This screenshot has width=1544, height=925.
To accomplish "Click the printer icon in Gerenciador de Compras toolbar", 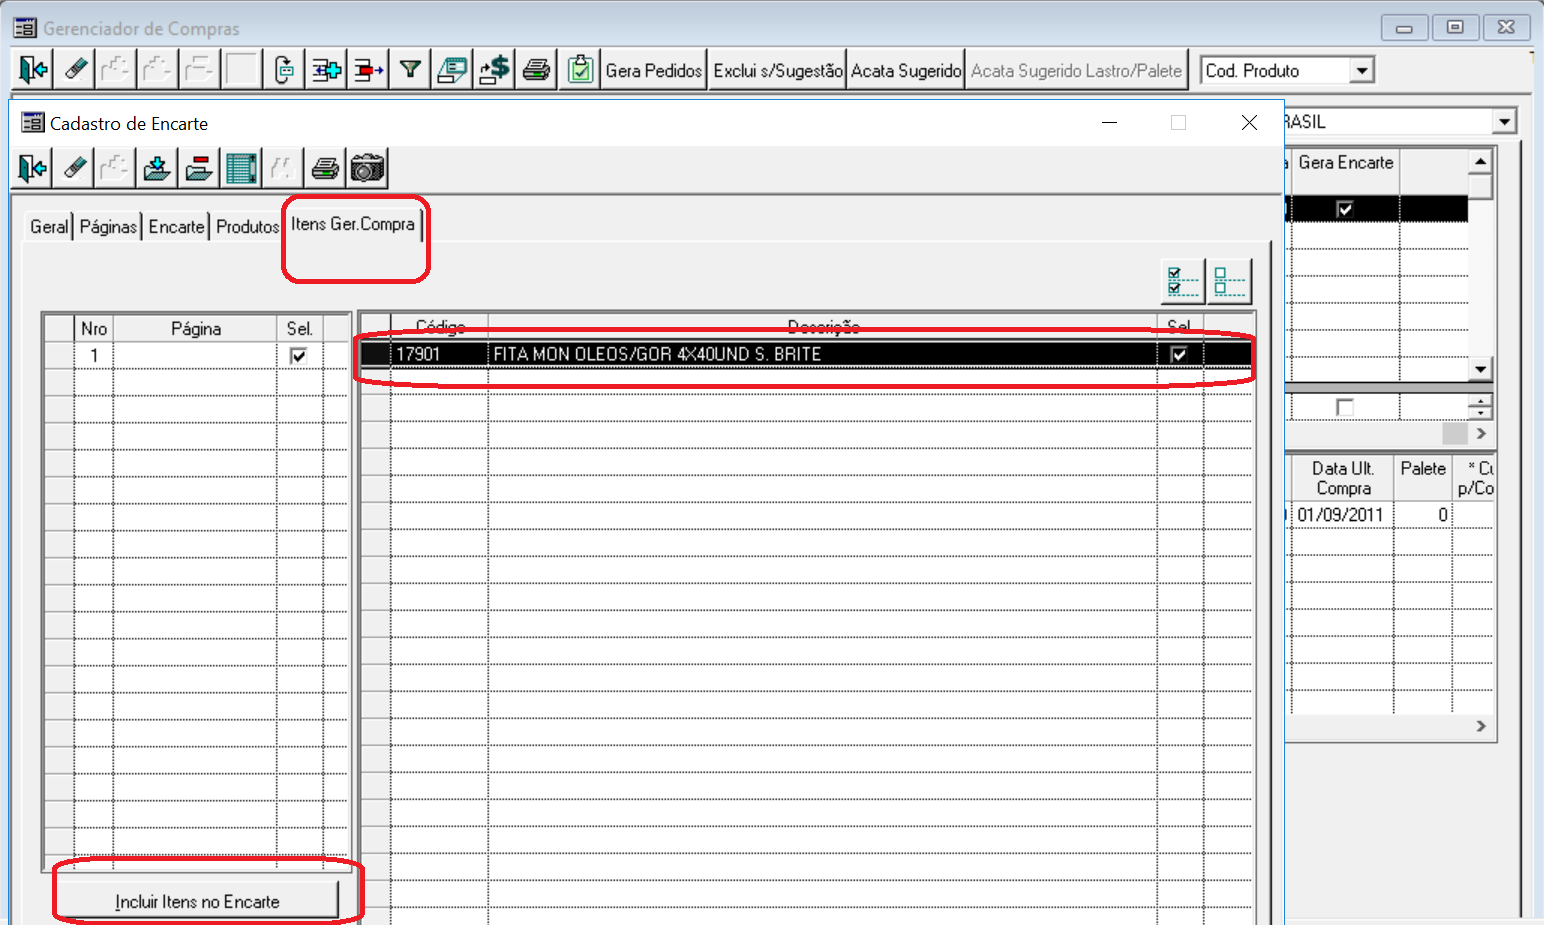I will 536,70.
